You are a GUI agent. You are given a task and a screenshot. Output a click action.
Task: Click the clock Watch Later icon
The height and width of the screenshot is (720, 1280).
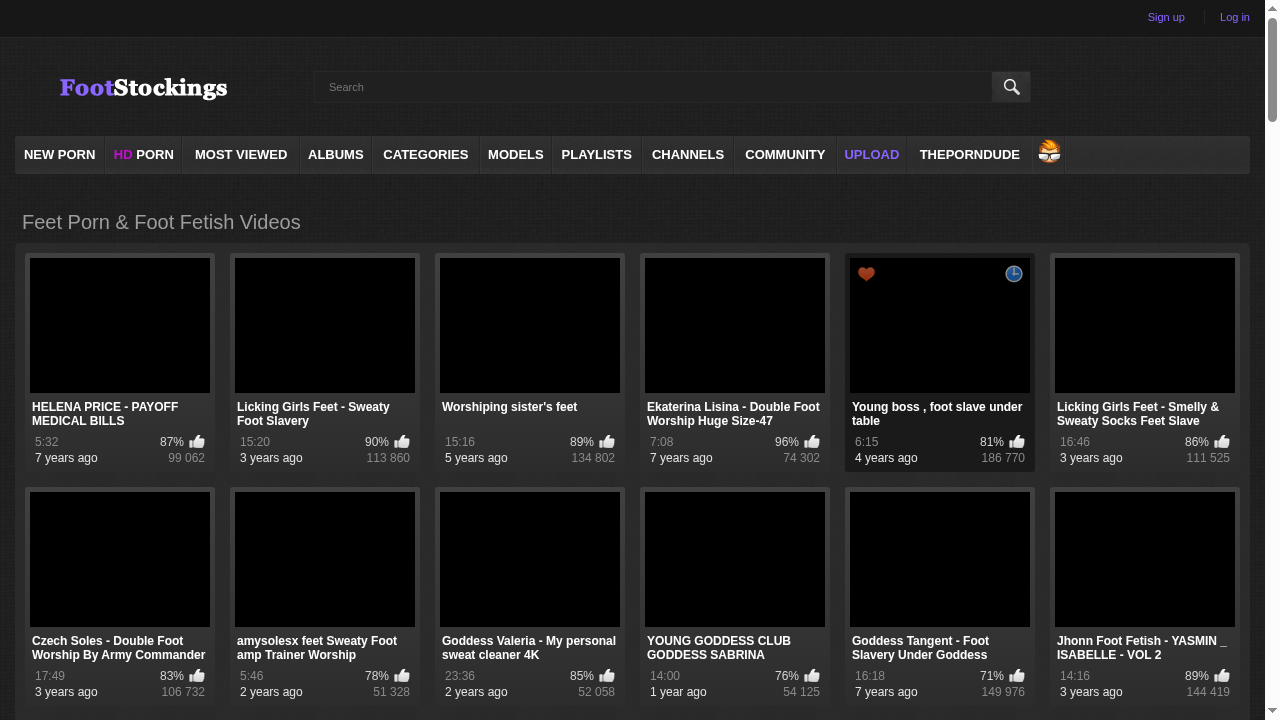tap(1013, 274)
